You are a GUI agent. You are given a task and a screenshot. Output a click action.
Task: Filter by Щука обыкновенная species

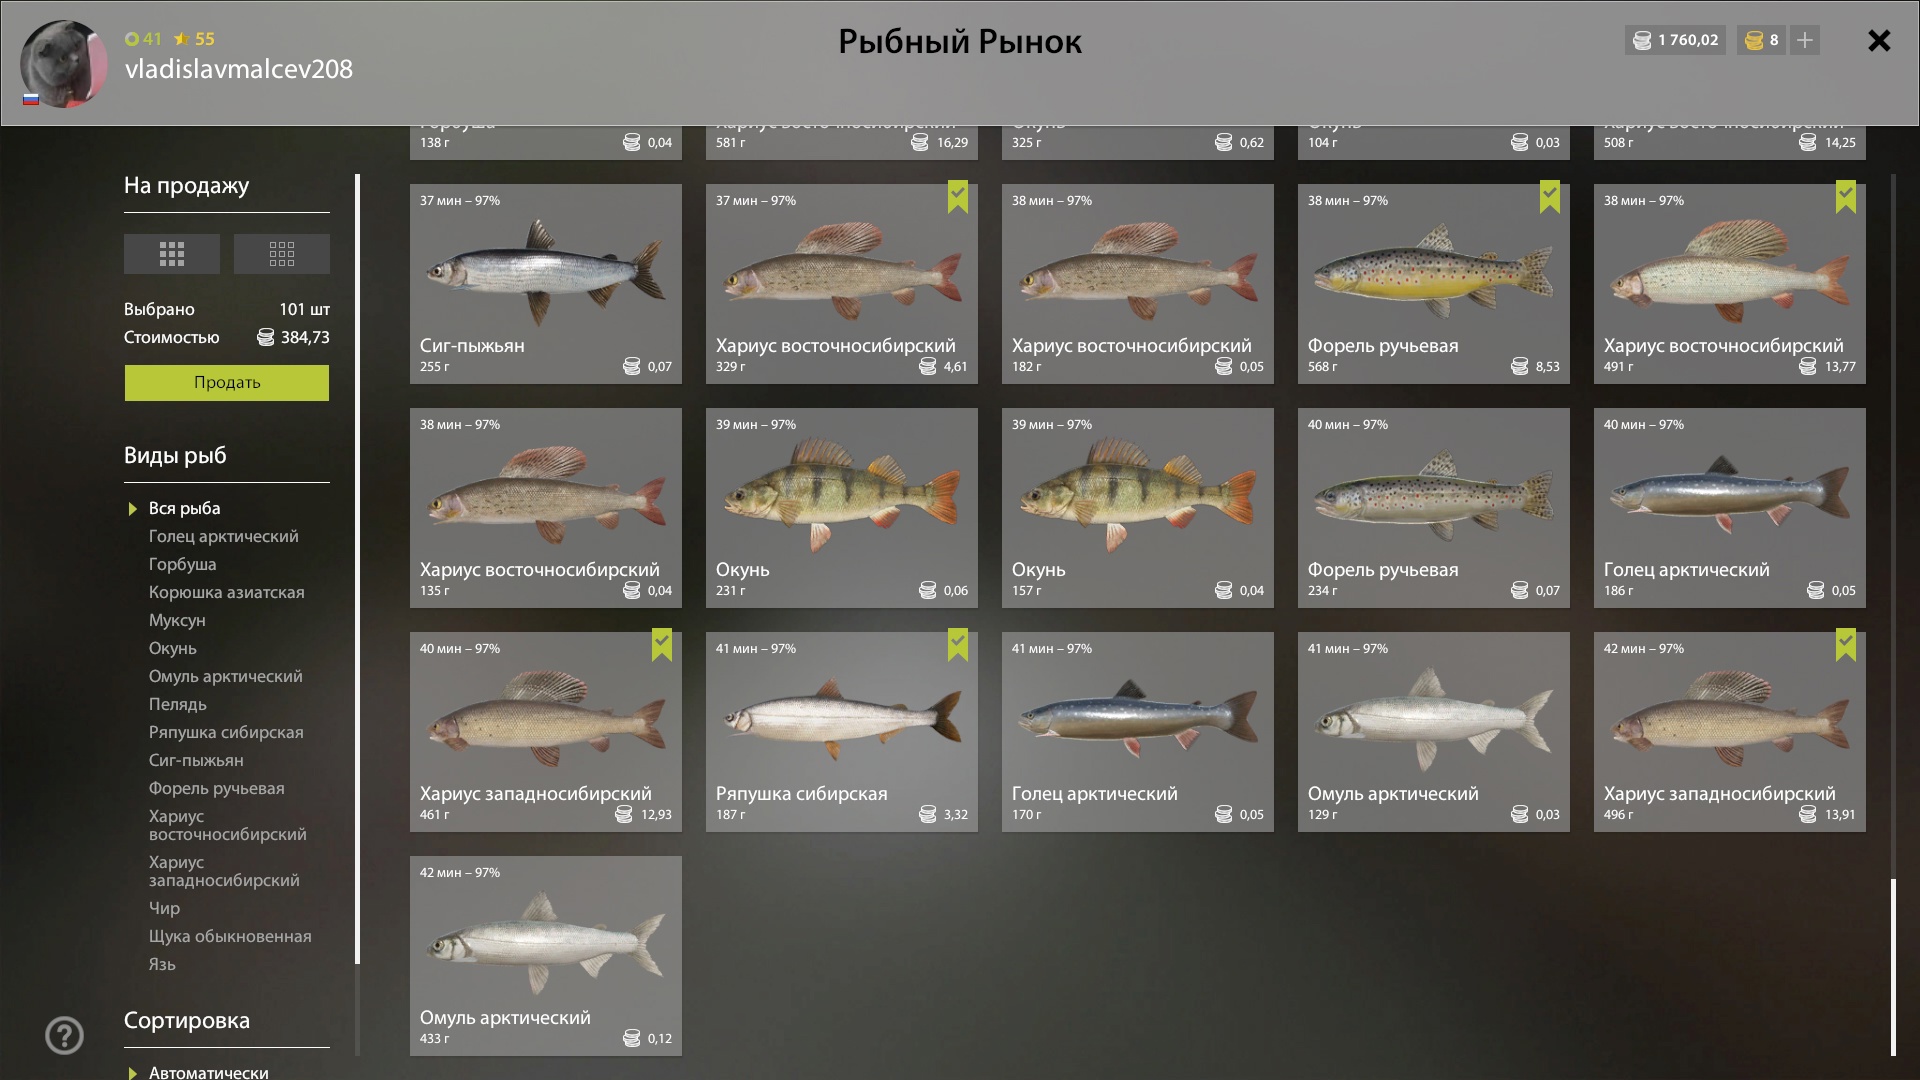[x=230, y=936]
